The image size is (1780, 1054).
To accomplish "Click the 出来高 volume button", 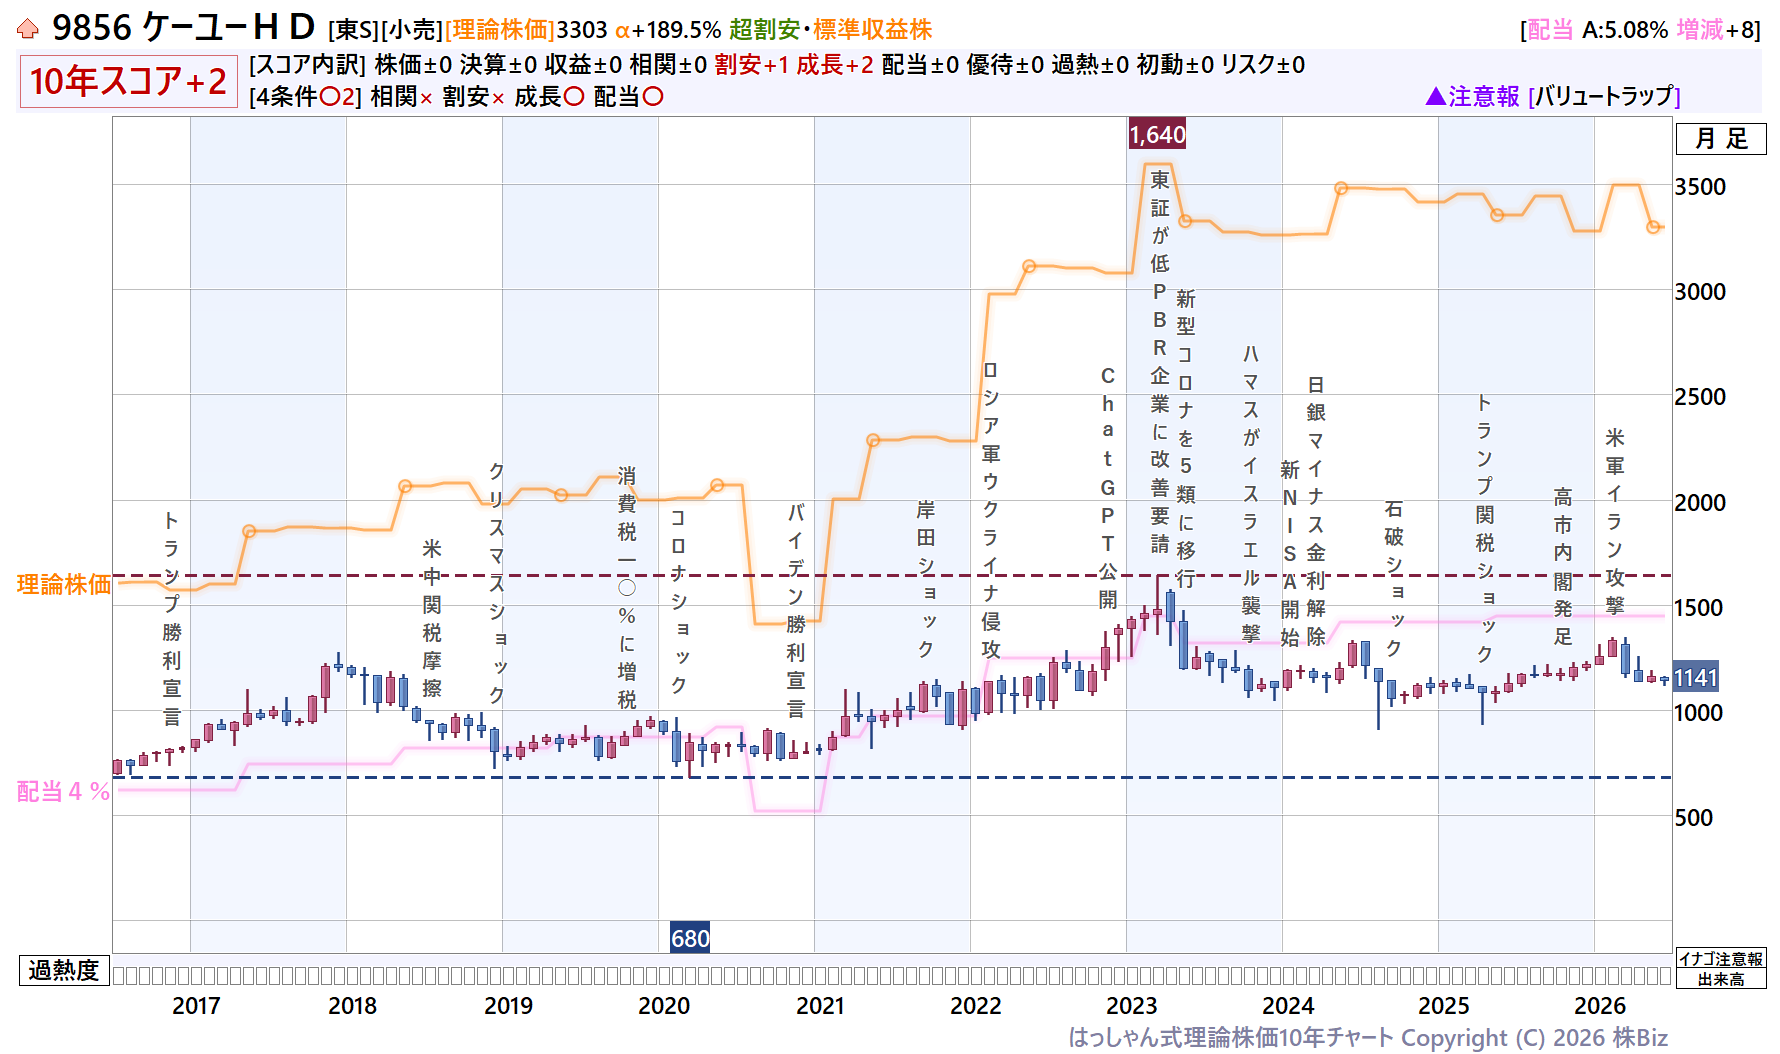I will coord(1721,979).
